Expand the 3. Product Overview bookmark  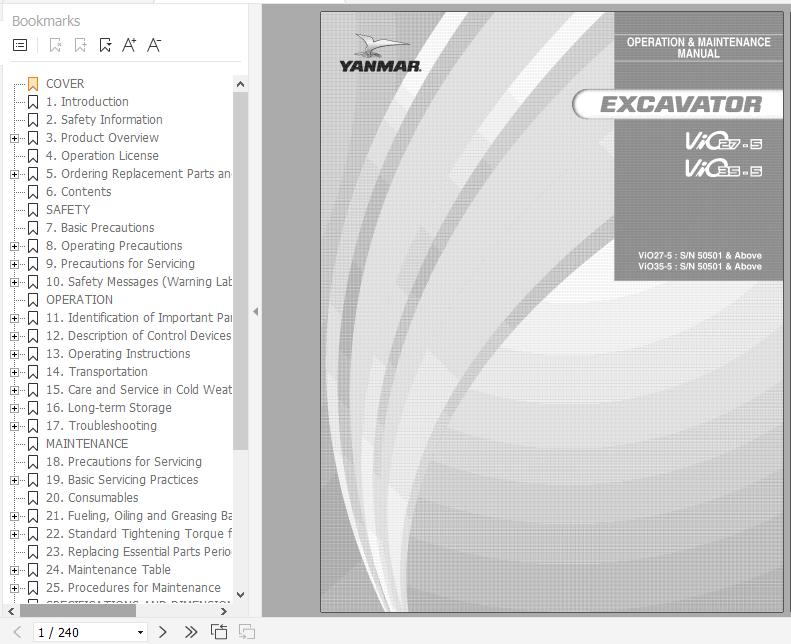(15, 138)
